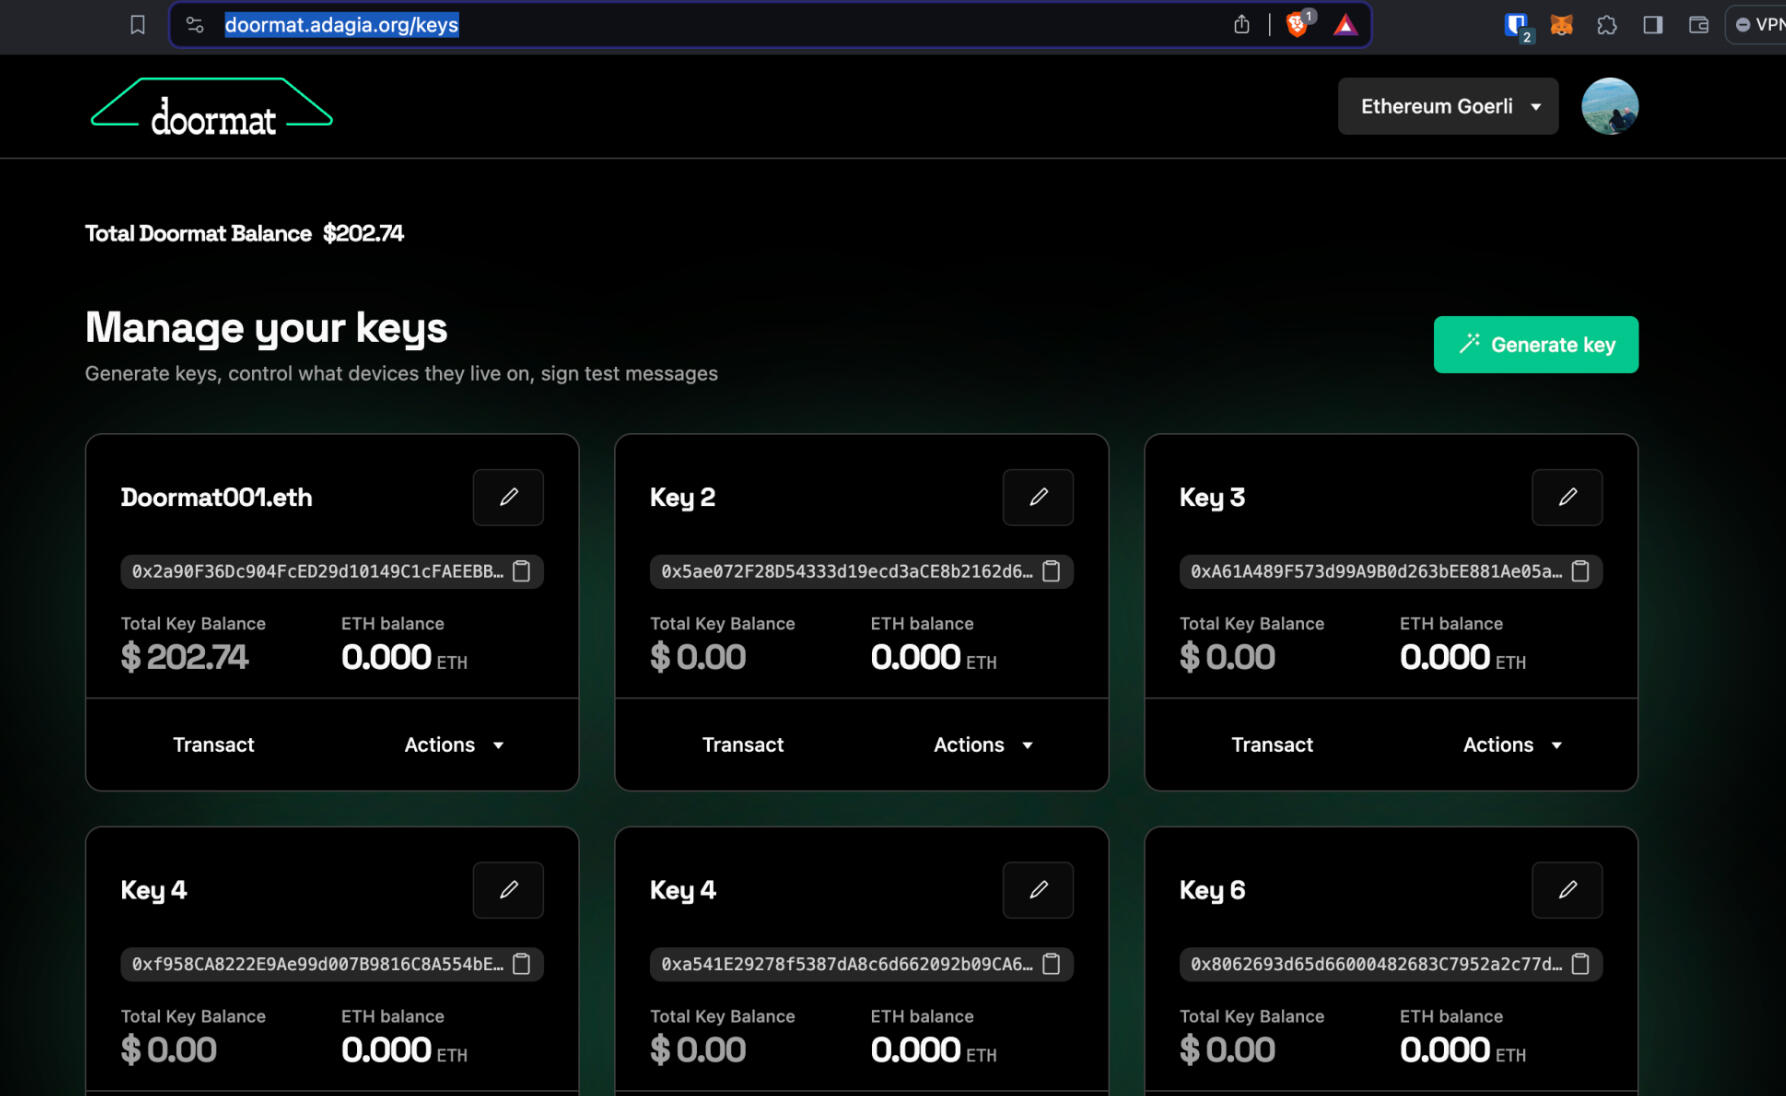Focus the doormat.adagia.org address bar
1786x1096 pixels.
(x=700, y=25)
